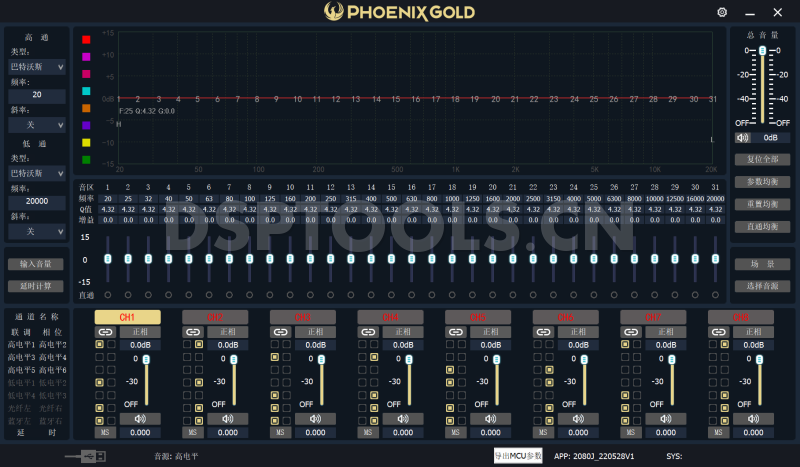Select the CH1 channel tab
This screenshot has width=800, height=467.
(128, 317)
